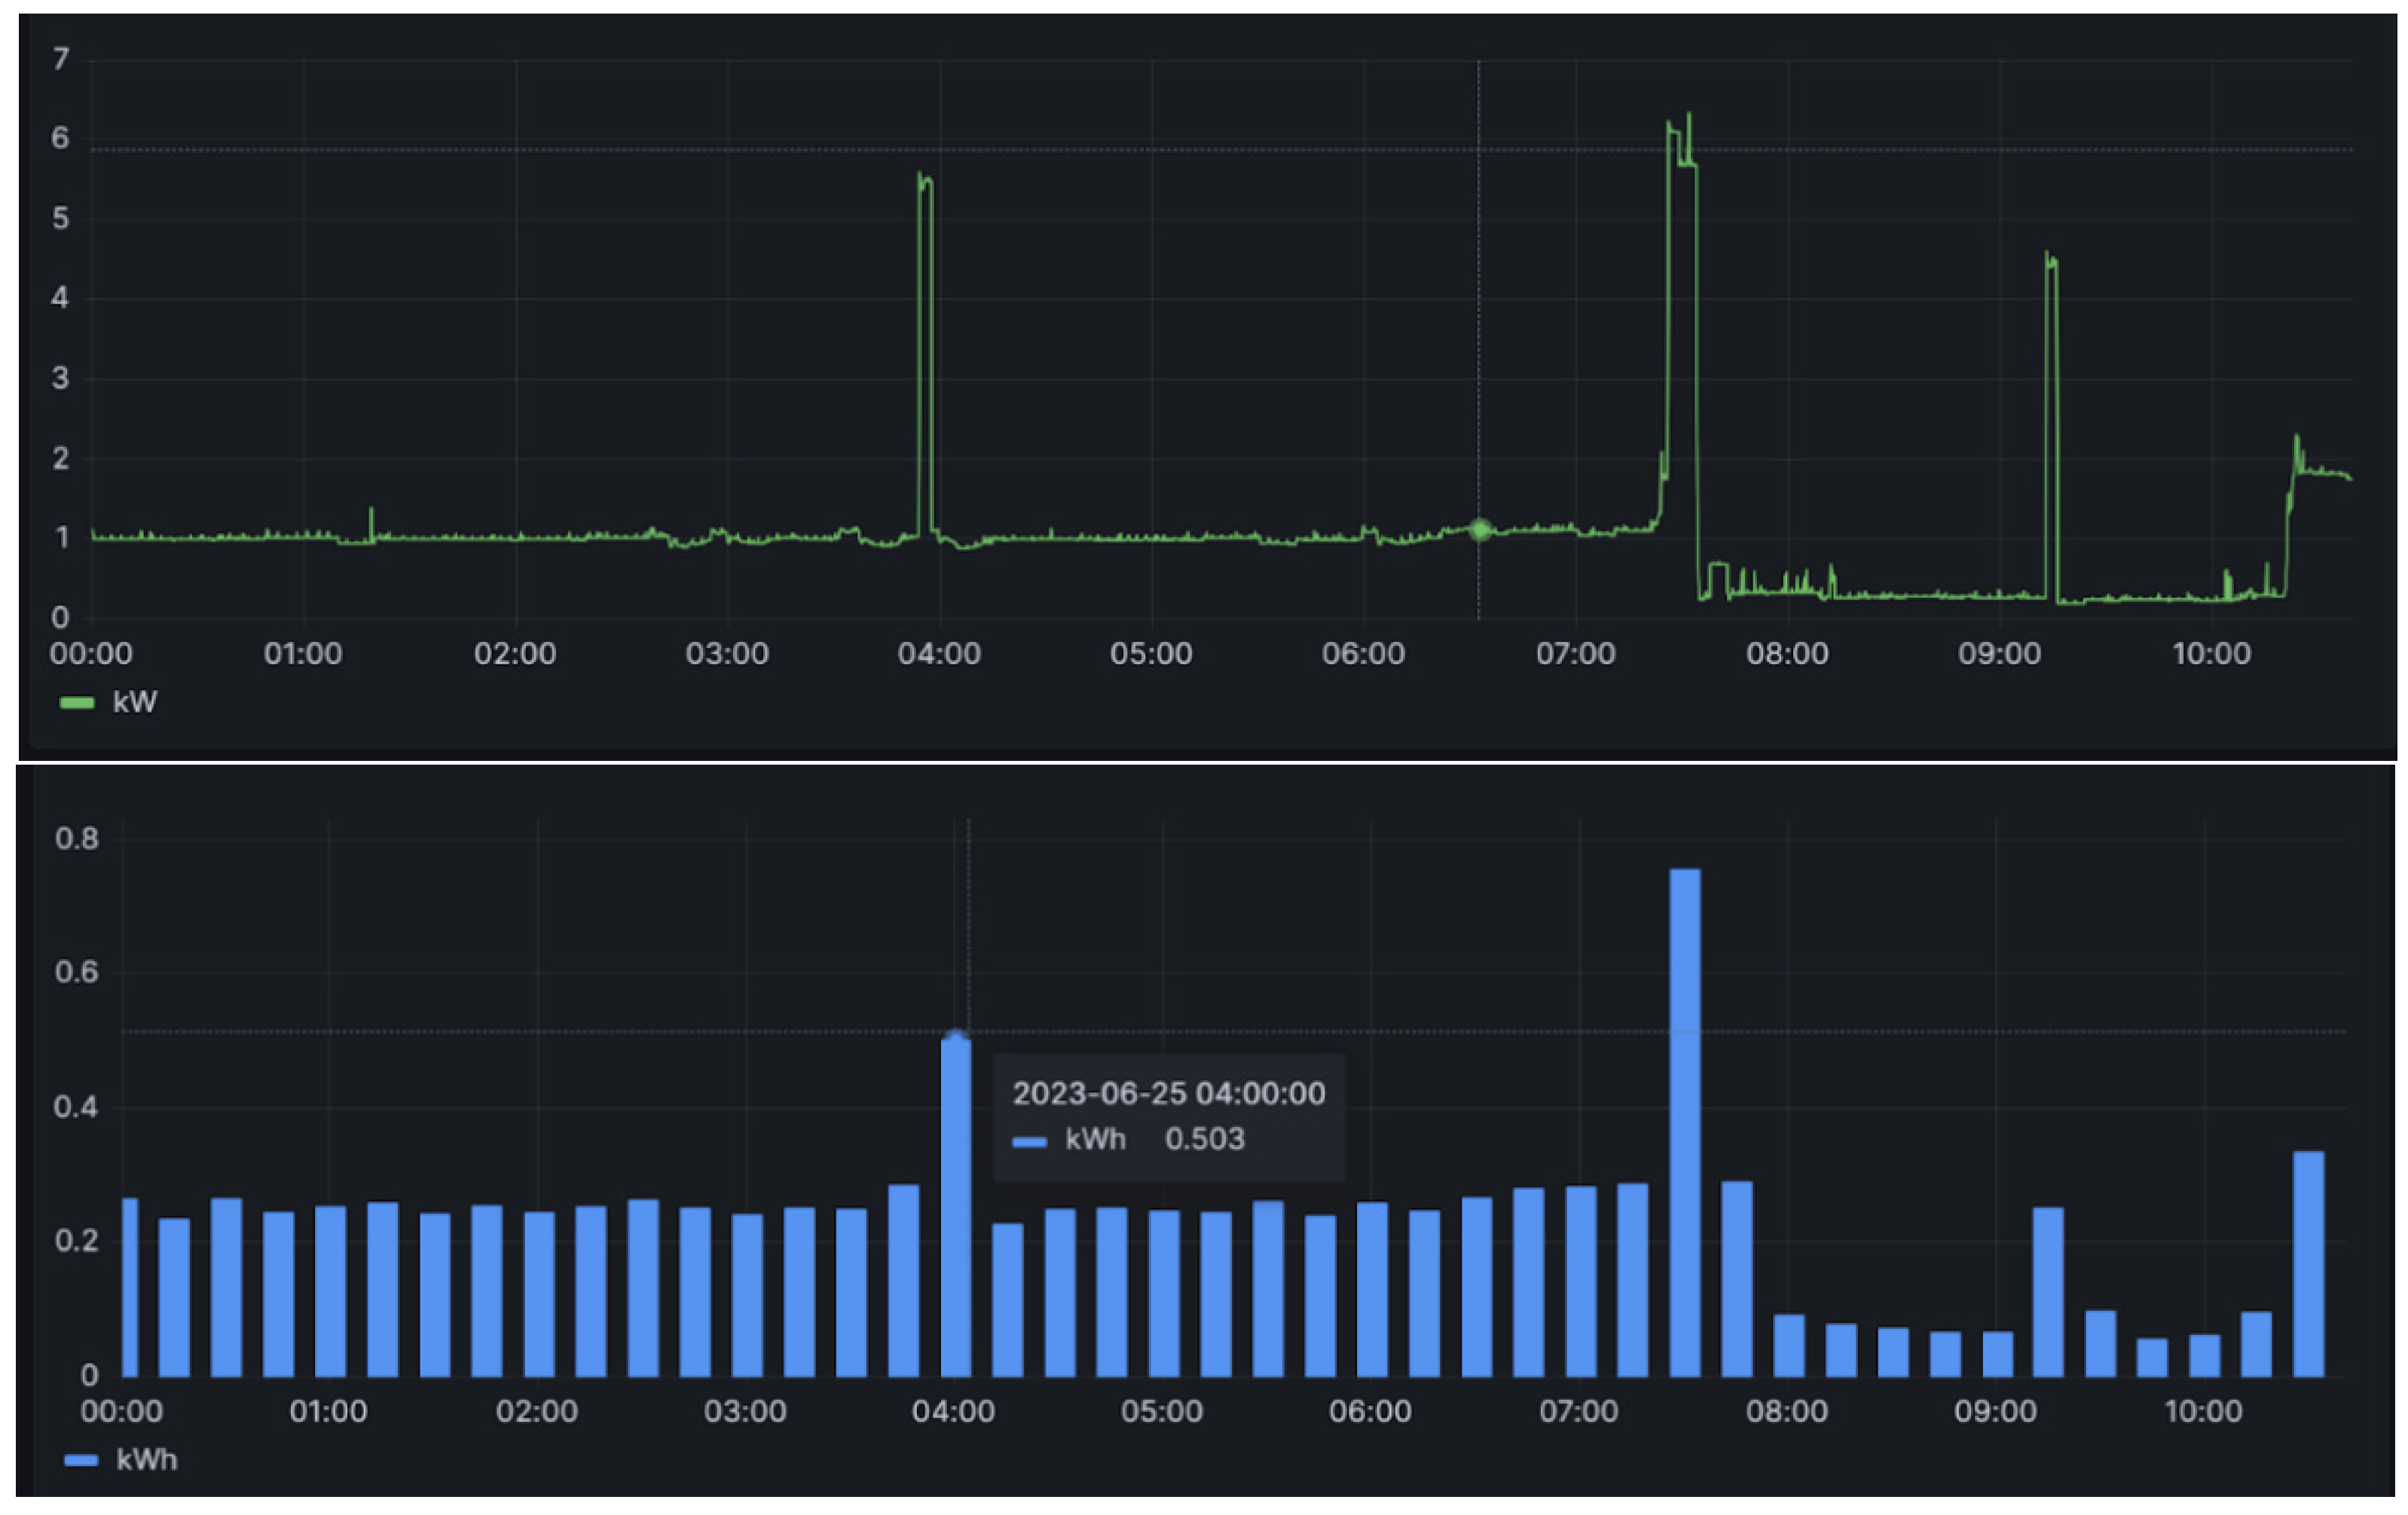Toggle the kWh series legend label
Viewport: 2408px width, 1515px height.
pos(146,1459)
